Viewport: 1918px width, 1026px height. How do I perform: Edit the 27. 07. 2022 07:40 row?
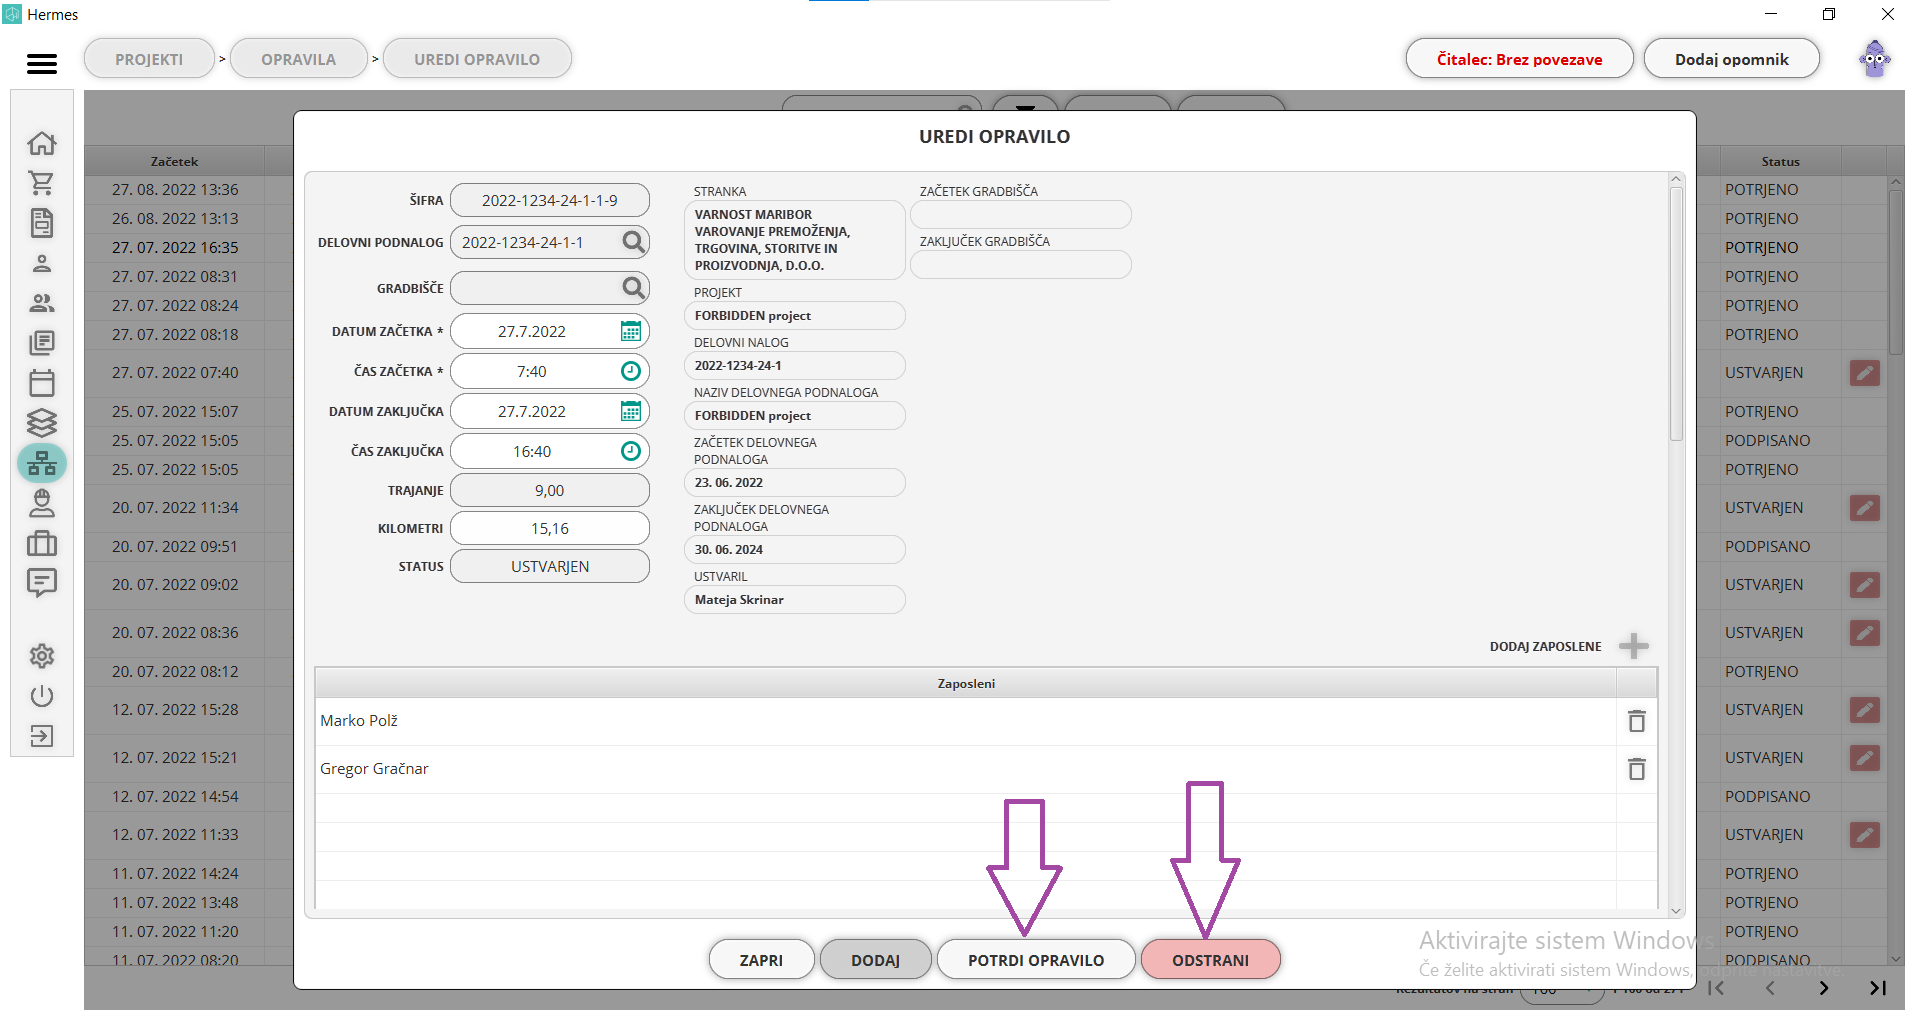(1864, 373)
